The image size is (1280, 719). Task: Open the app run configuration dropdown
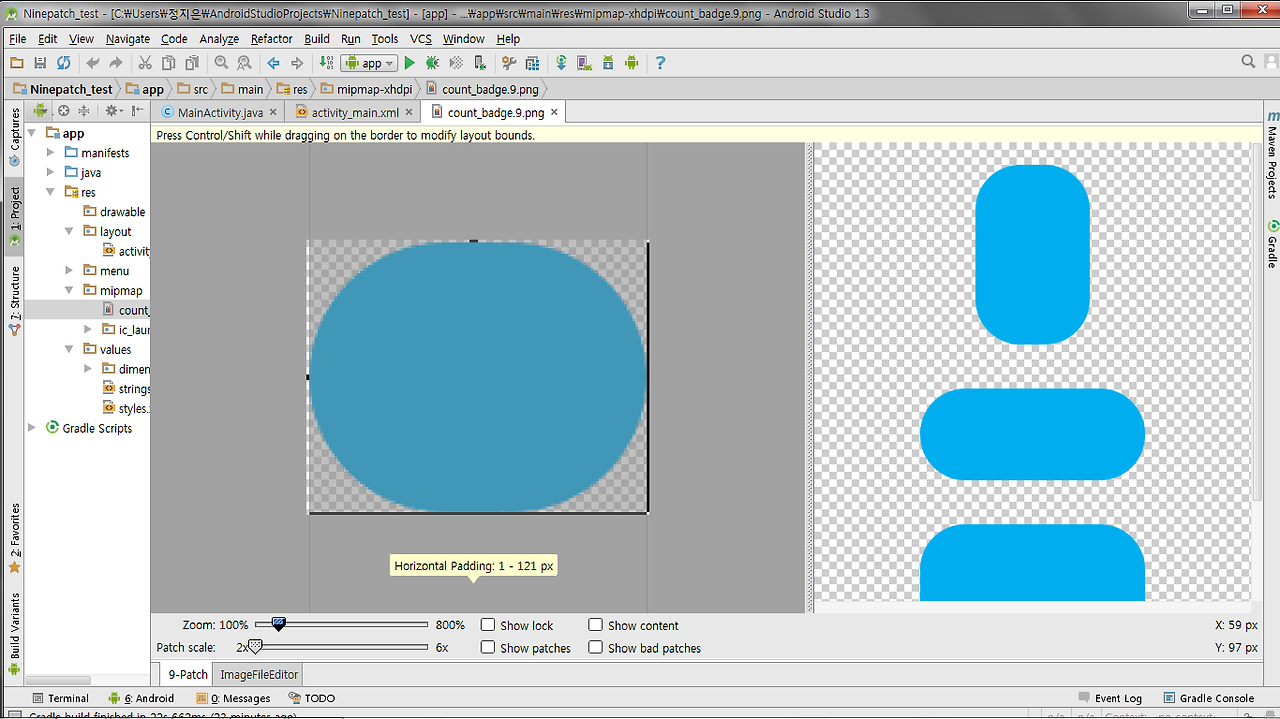coord(369,63)
